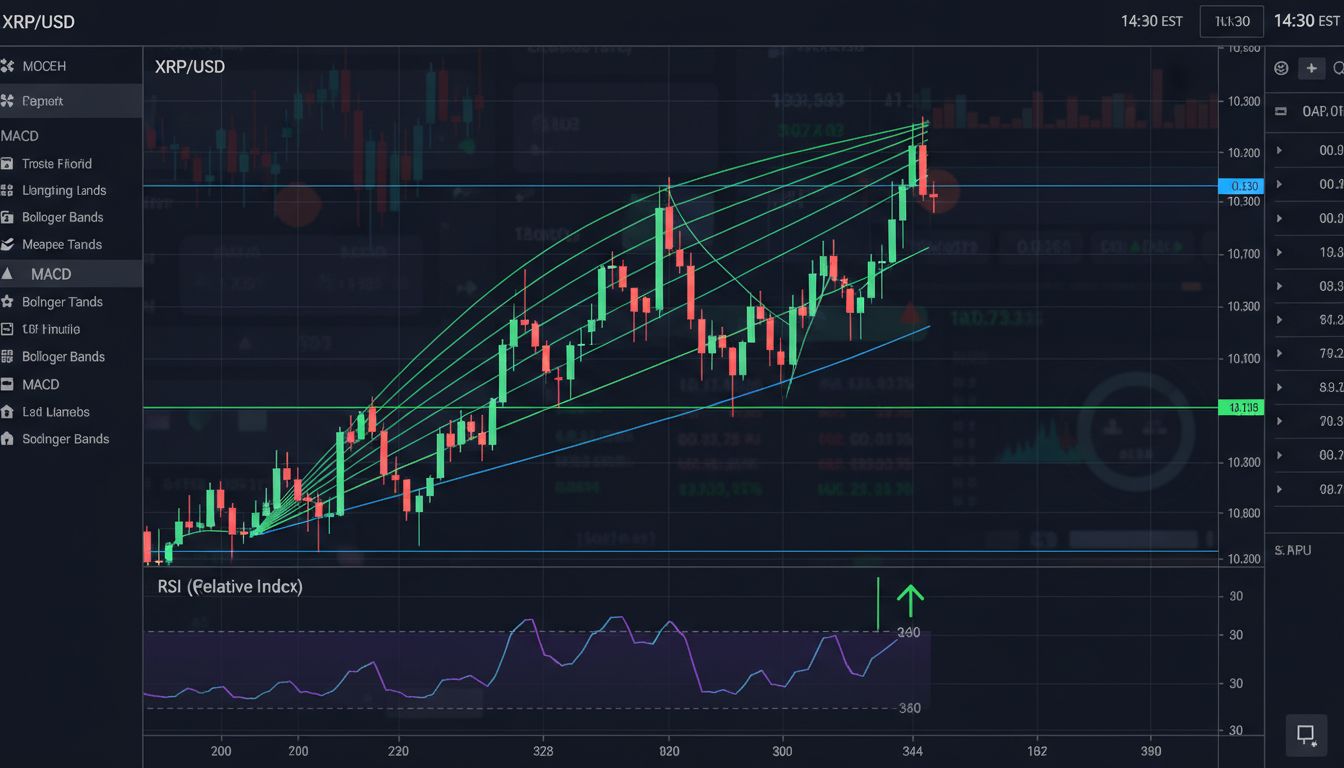1344x768 pixels.
Task: Click the 14:30 timestamp field top right
Action: tap(1232, 21)
